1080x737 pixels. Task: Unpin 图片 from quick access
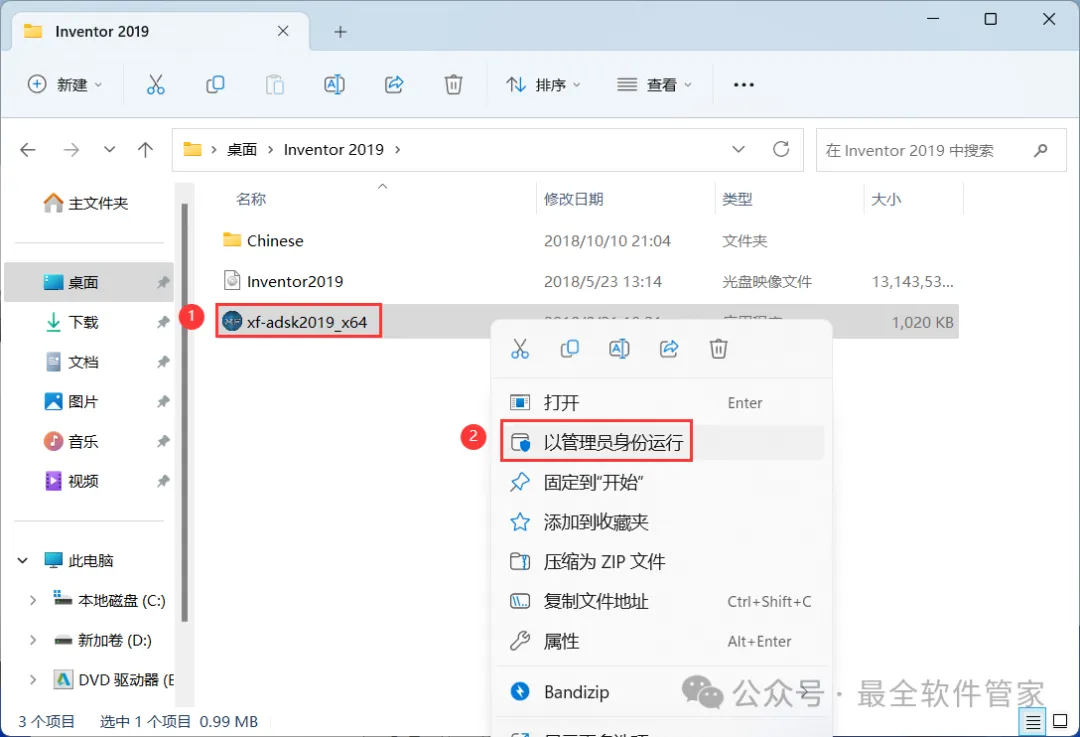163,402
